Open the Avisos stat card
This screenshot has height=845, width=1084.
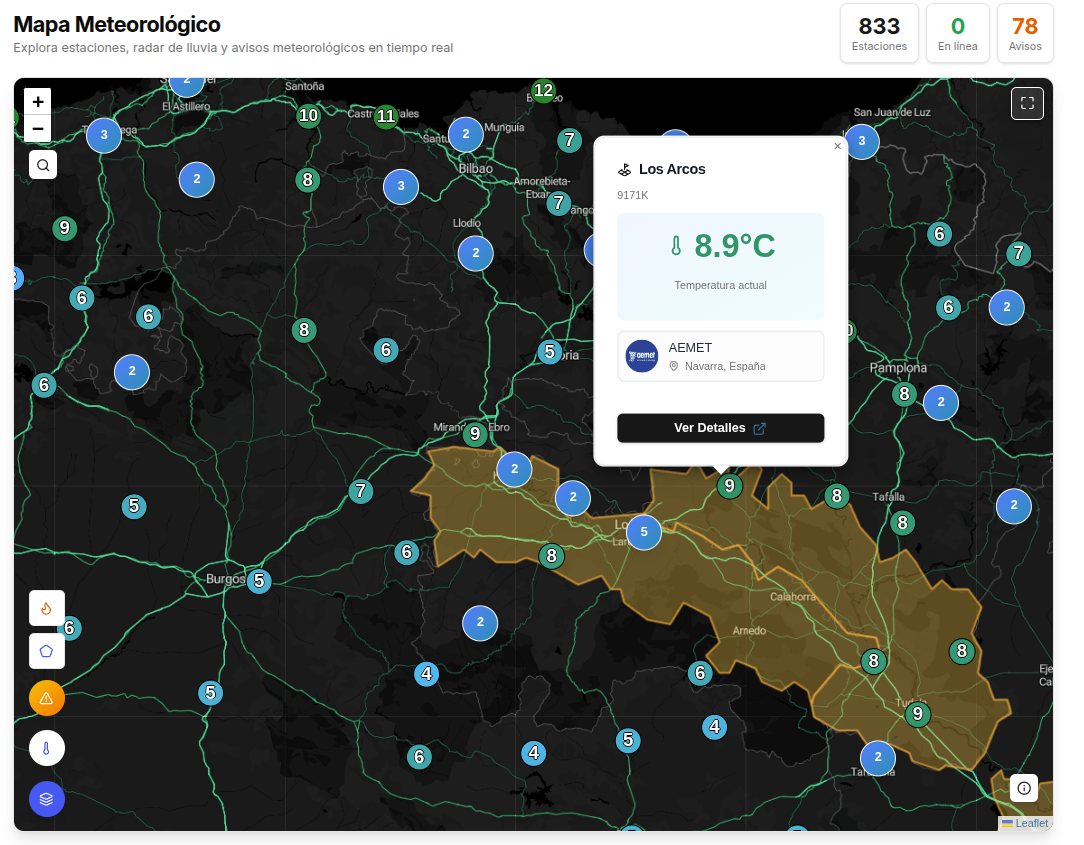(x=1024, y=33)
